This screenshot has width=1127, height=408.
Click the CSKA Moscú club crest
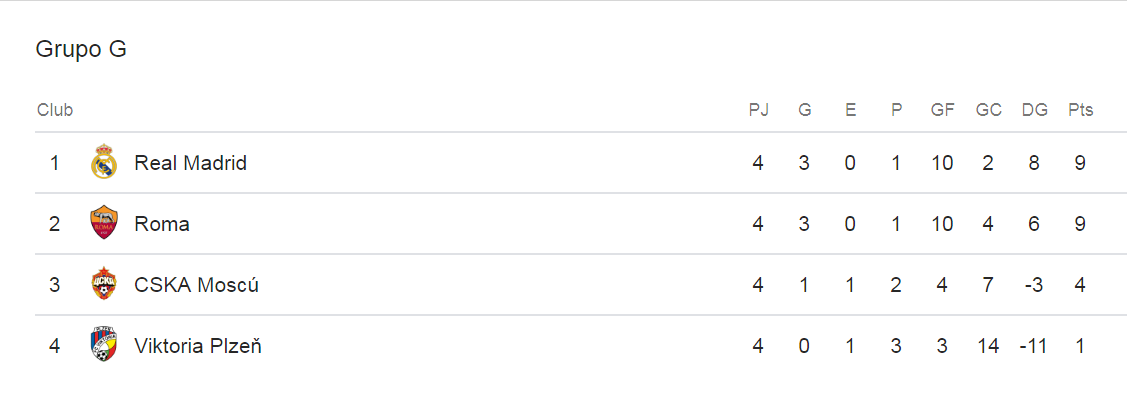click(104, 285)
